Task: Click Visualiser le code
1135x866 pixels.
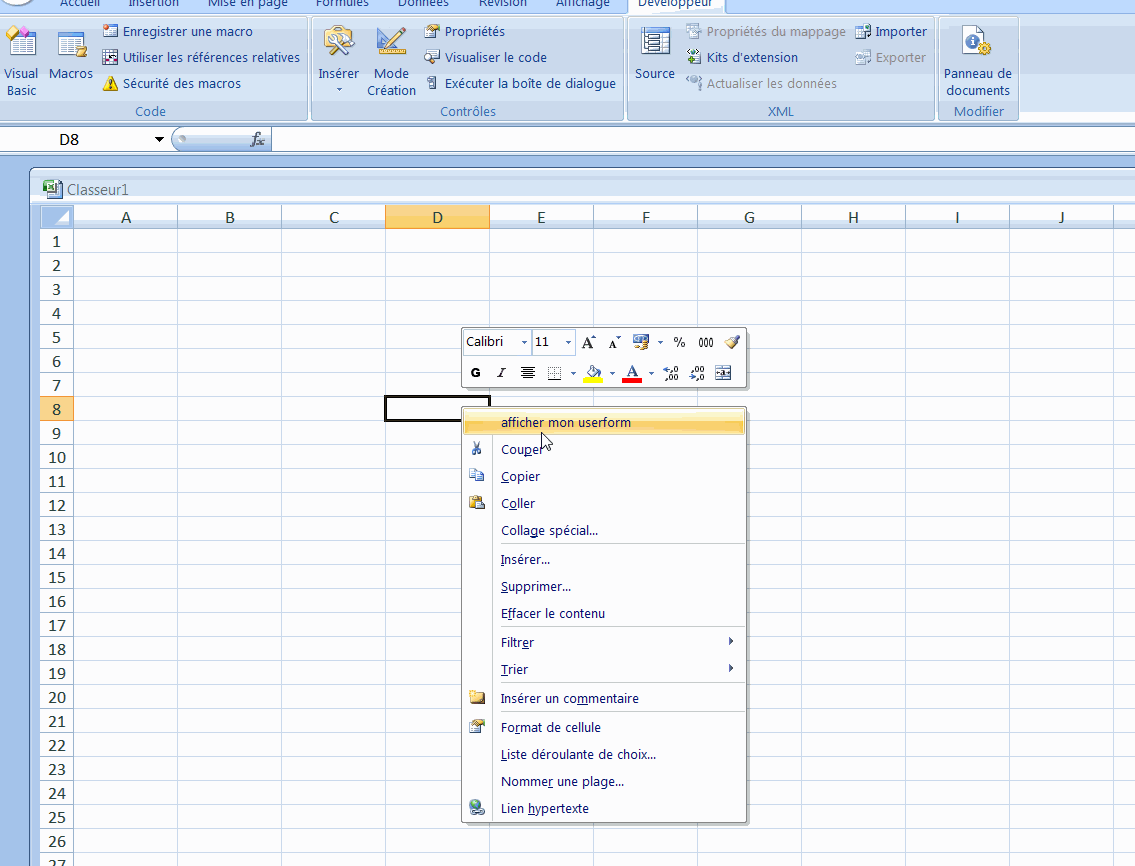Action: coord(486,57)
